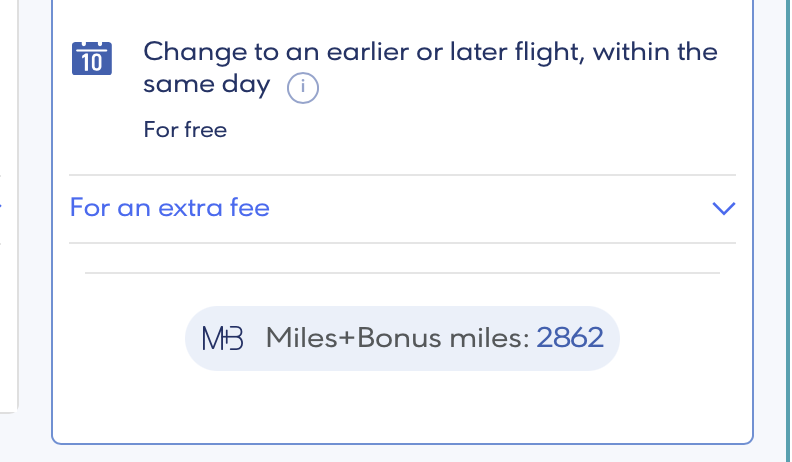Click the "For free" label

click(x=185, y=130)
